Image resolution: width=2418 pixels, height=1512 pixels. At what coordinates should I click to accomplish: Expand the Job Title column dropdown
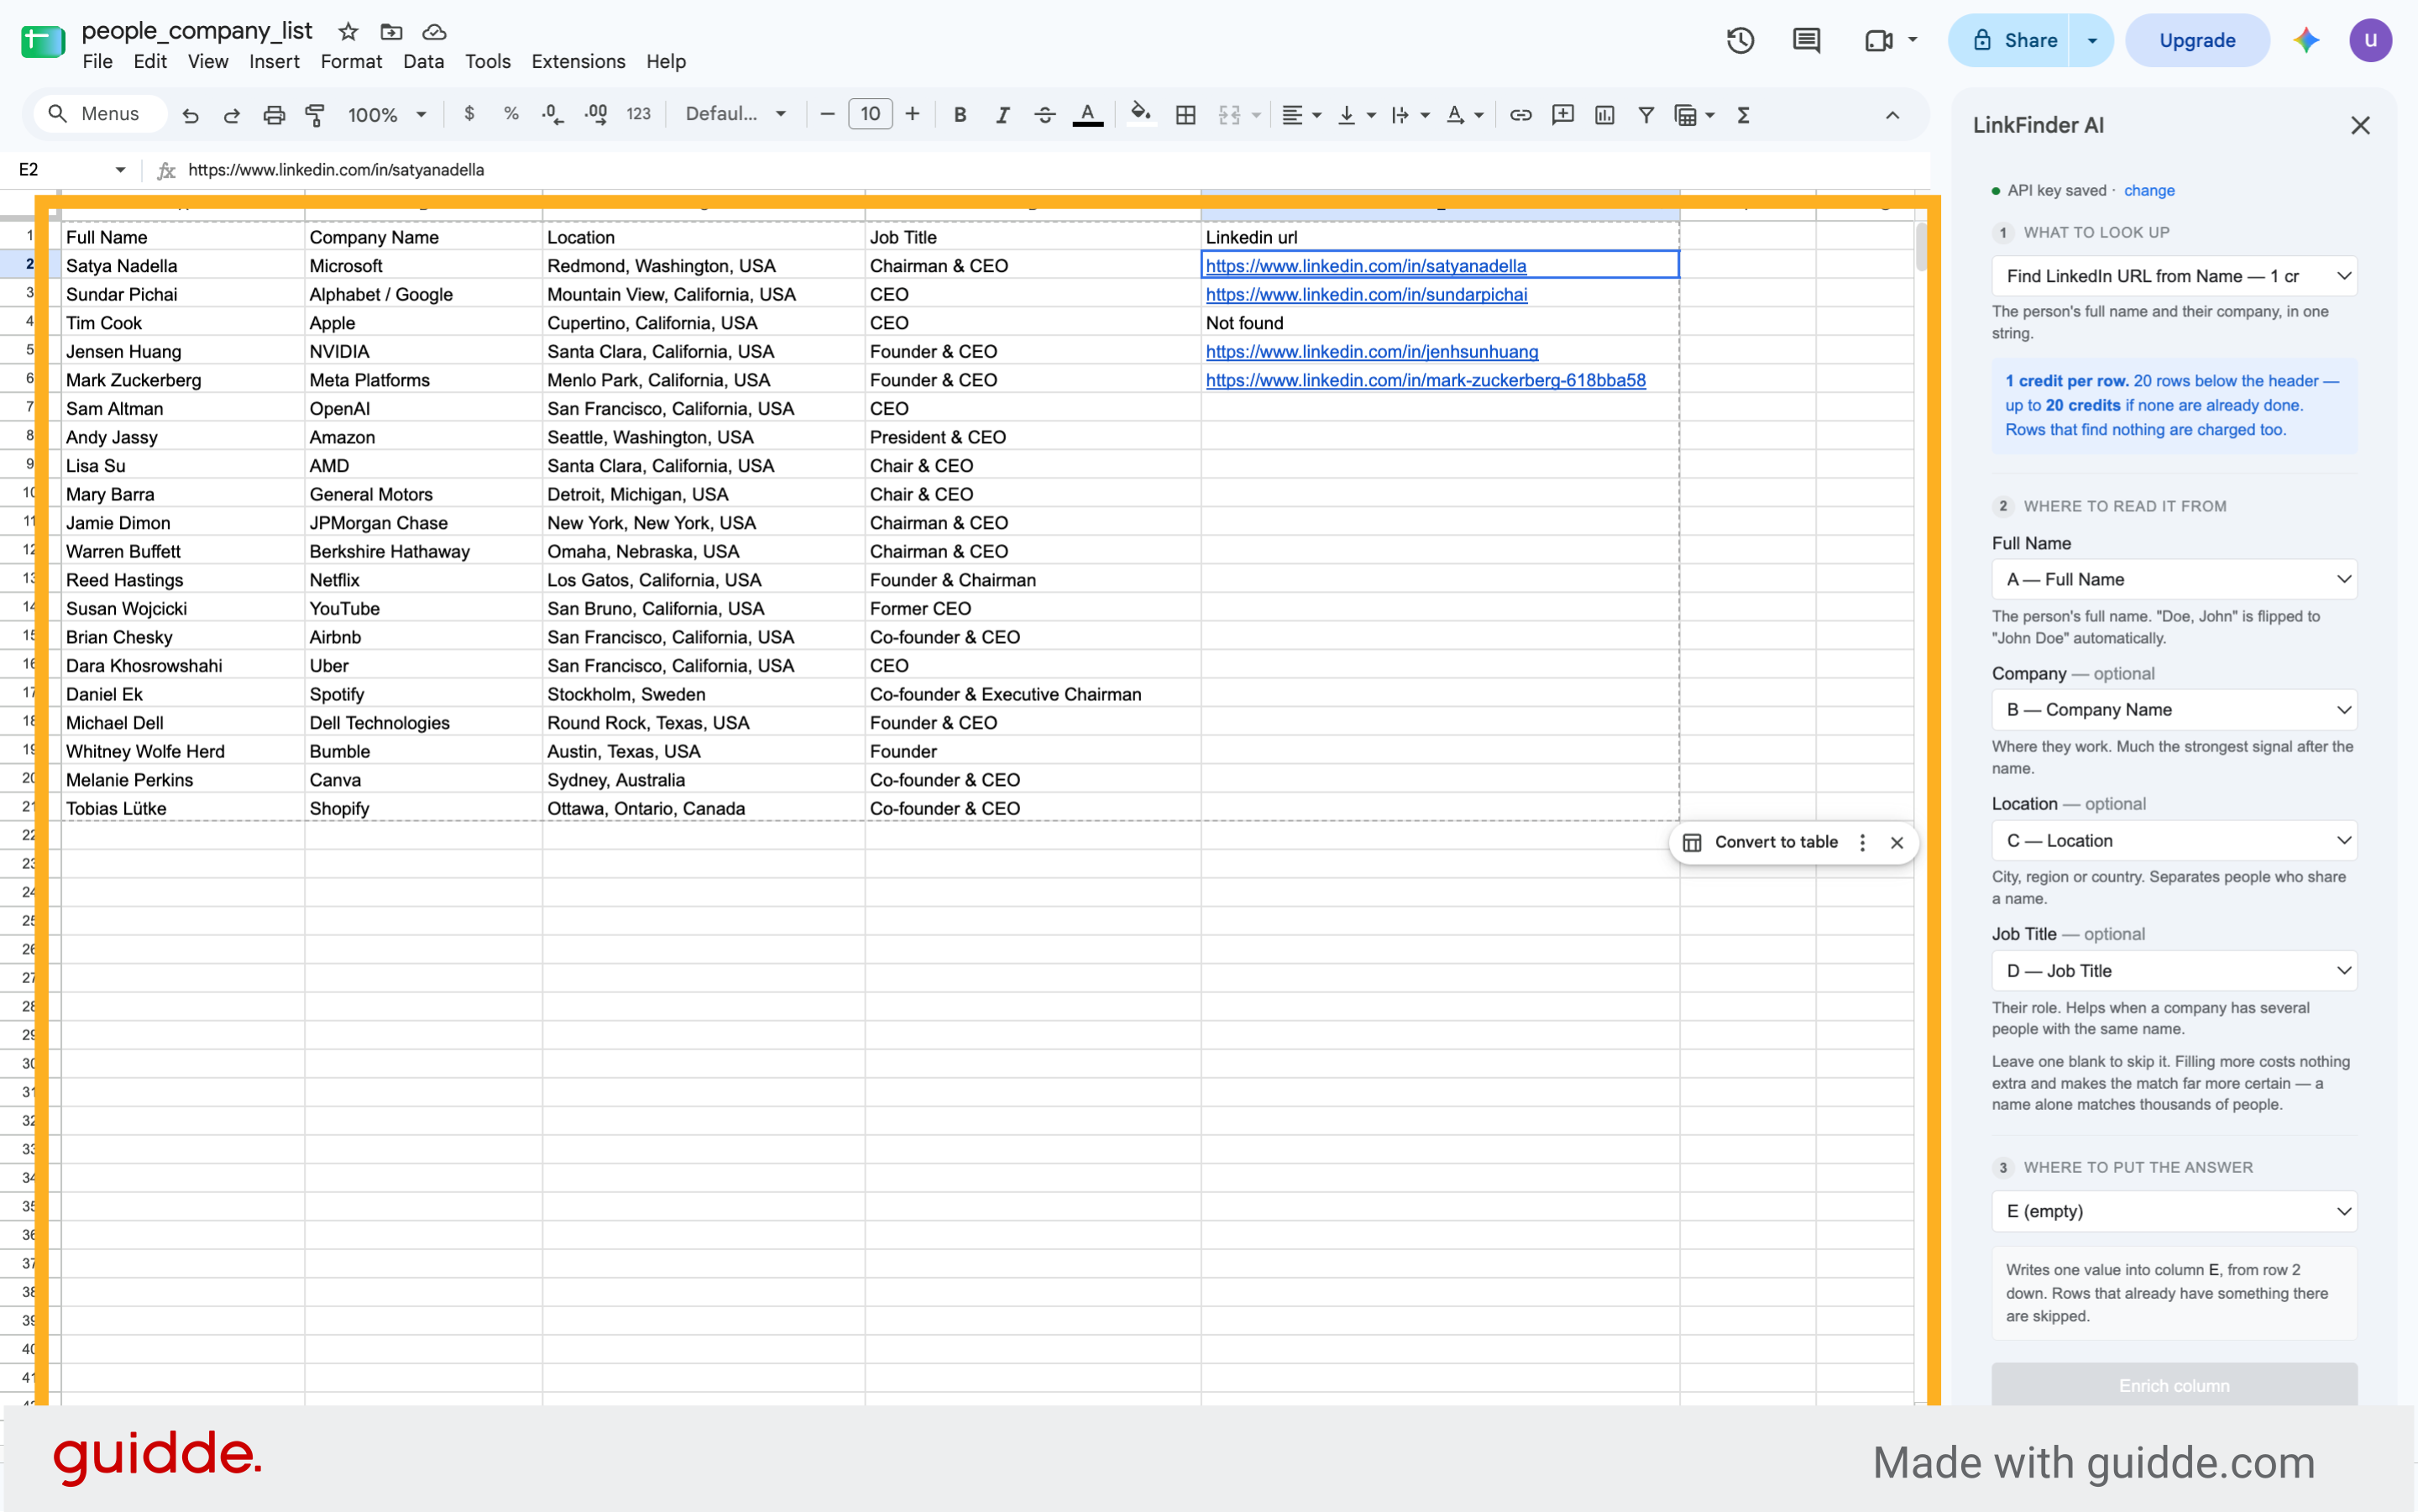click(x=2174, y=970)
